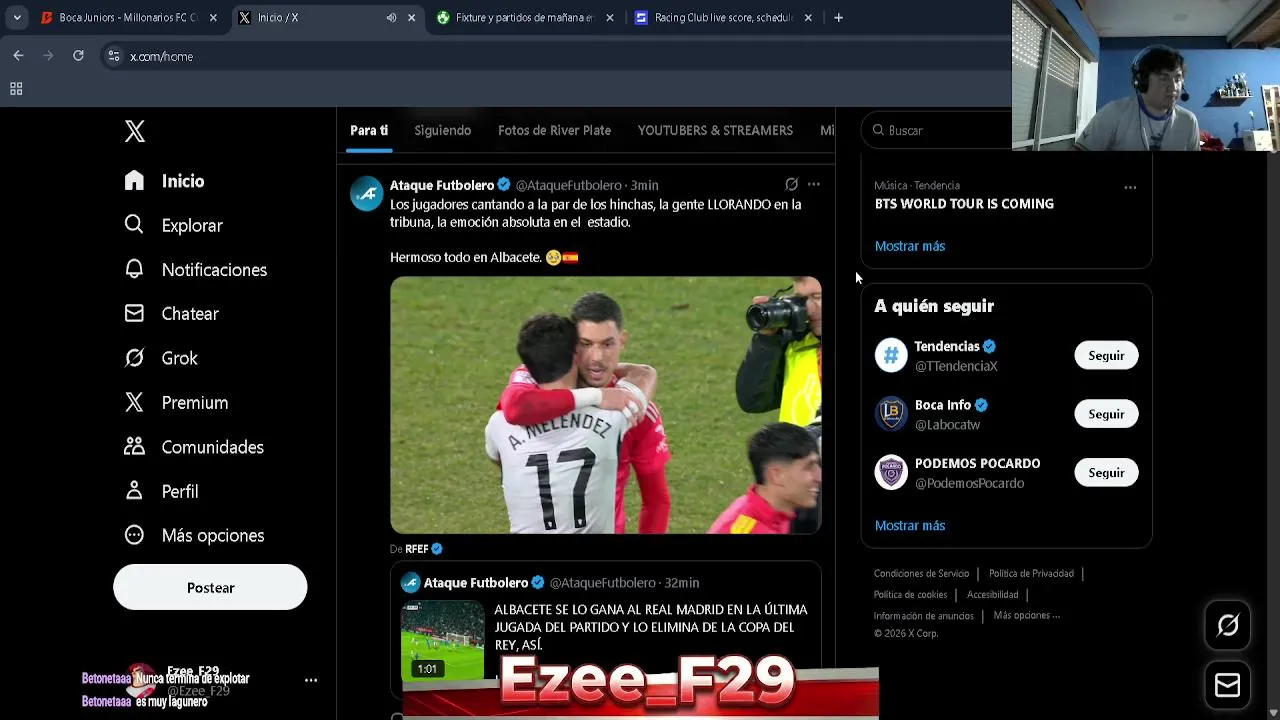1280x720 pixels.
Task: Click Ataque Futbolero post avatar
Action: click(366, 193)
